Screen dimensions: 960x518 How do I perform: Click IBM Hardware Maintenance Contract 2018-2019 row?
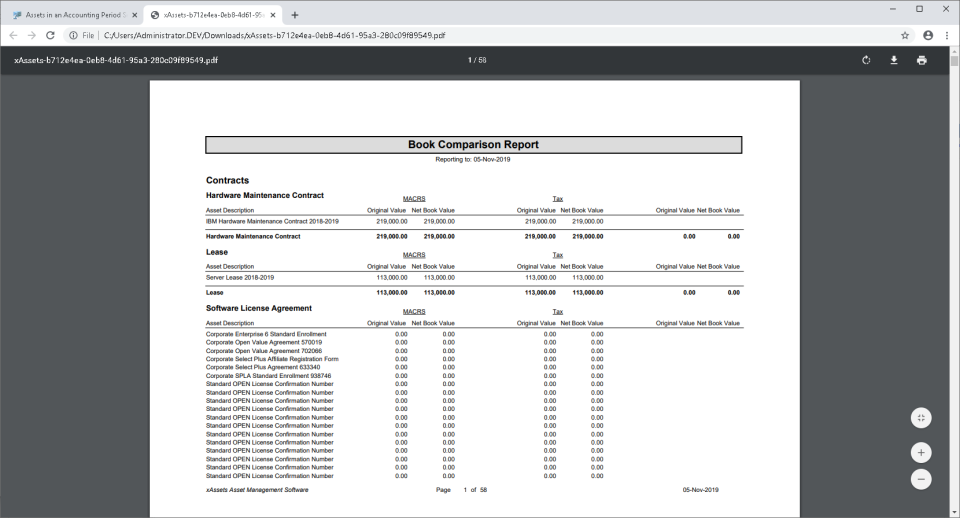[405, 222]
